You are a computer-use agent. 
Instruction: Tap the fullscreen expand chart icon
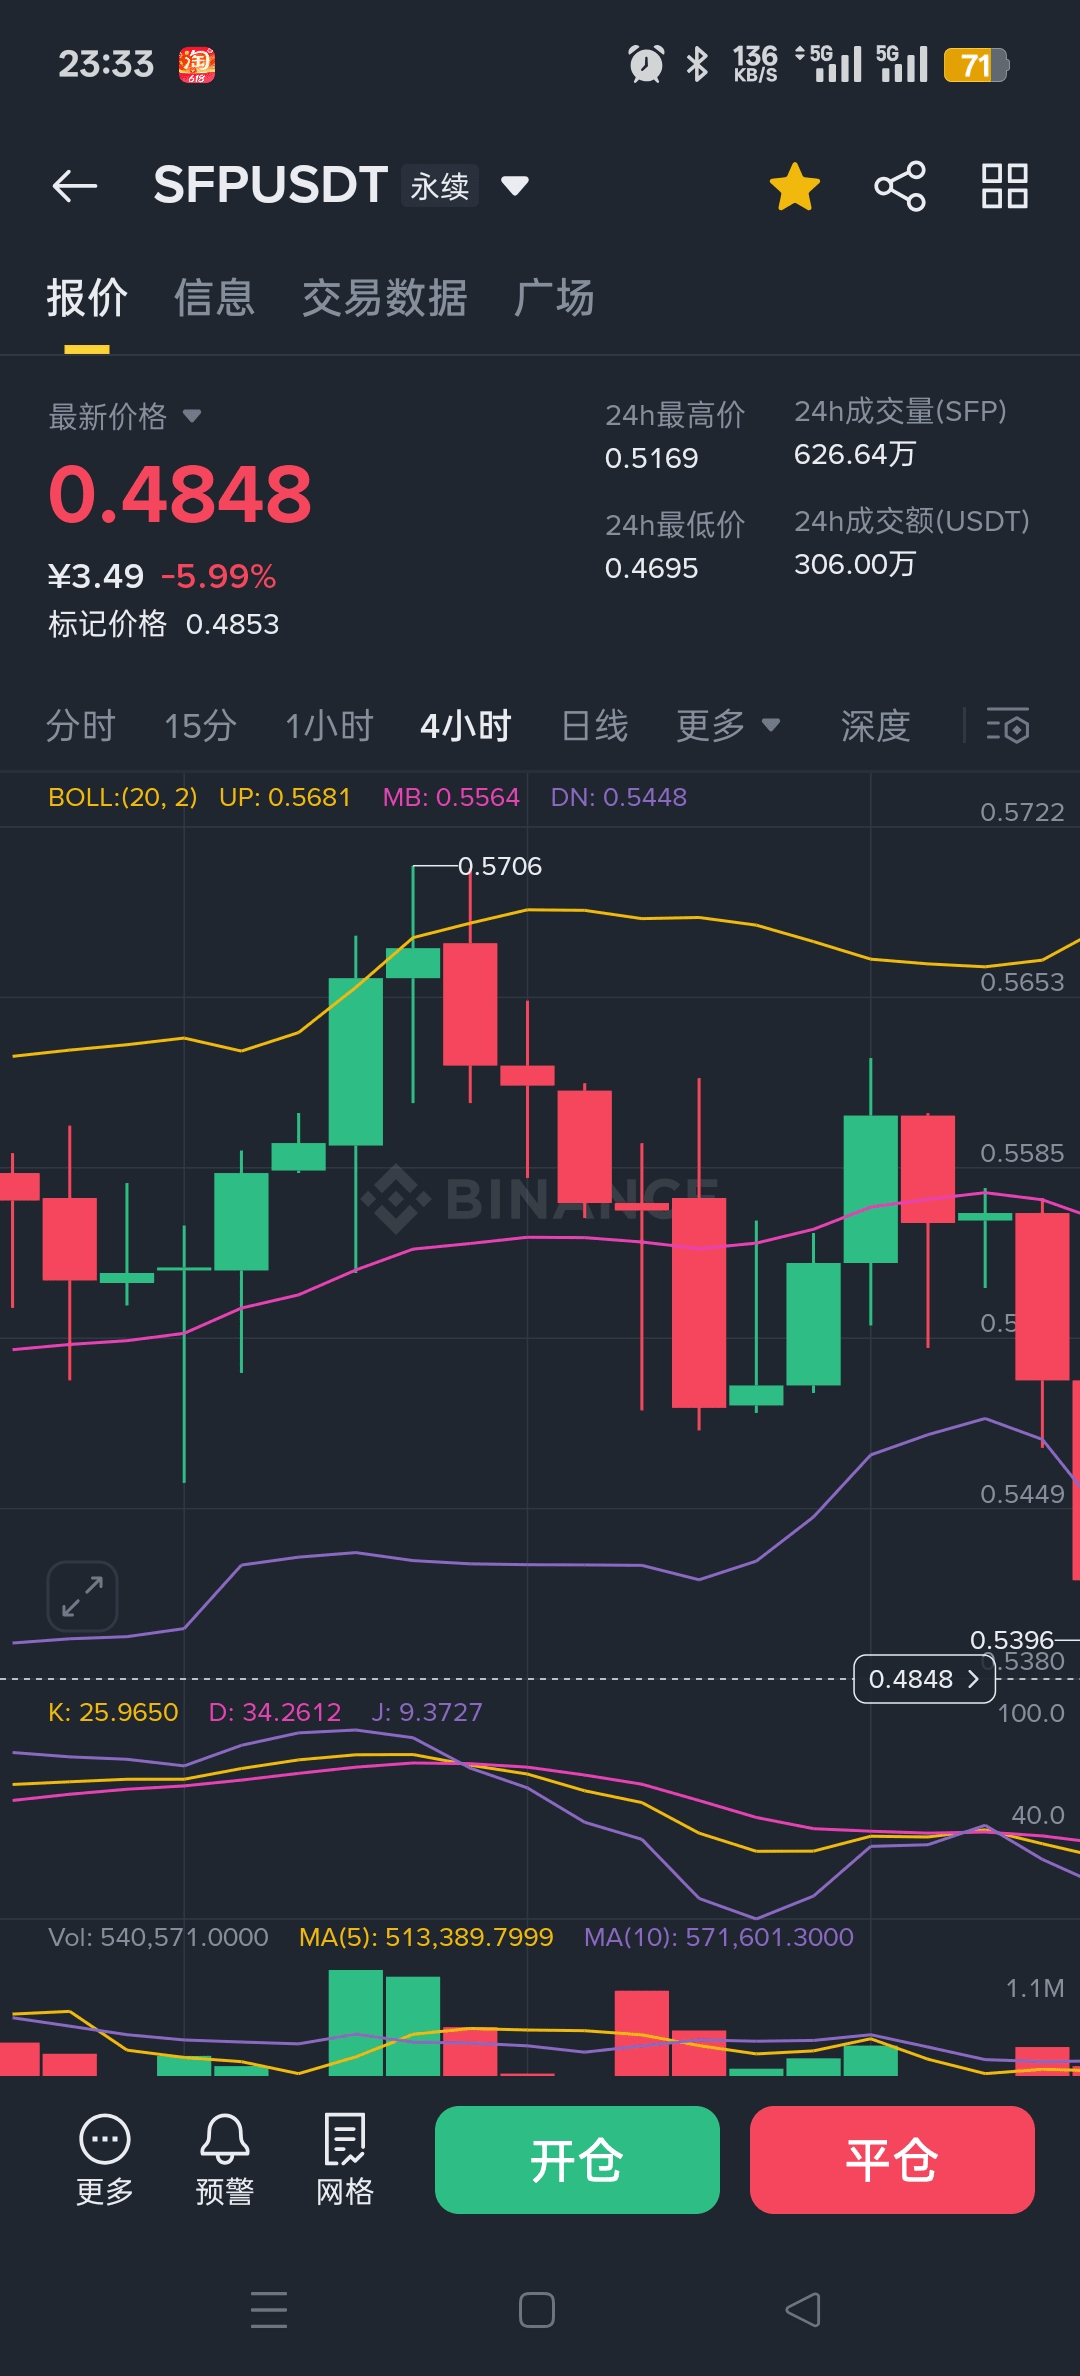83,1596
